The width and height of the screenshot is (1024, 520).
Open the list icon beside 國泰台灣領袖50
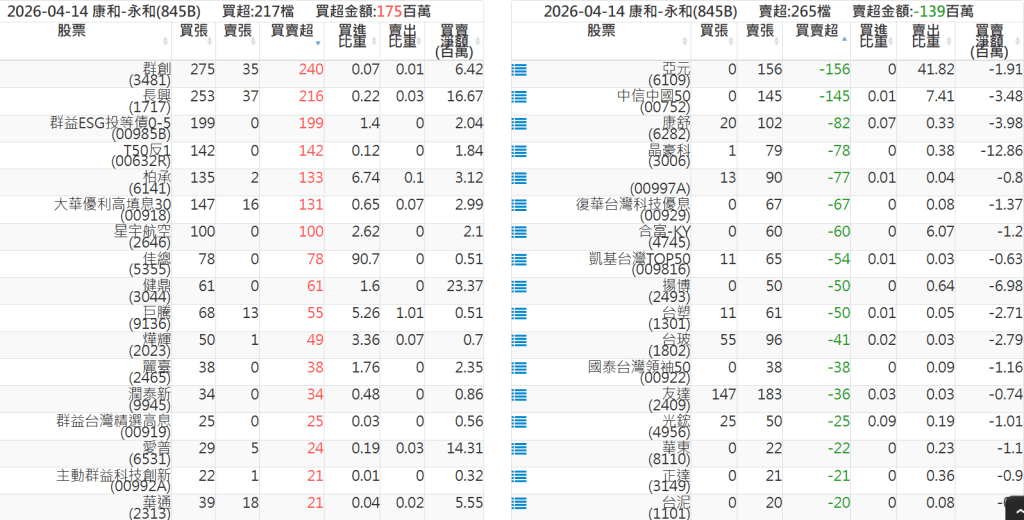click(x=519, y=367)
